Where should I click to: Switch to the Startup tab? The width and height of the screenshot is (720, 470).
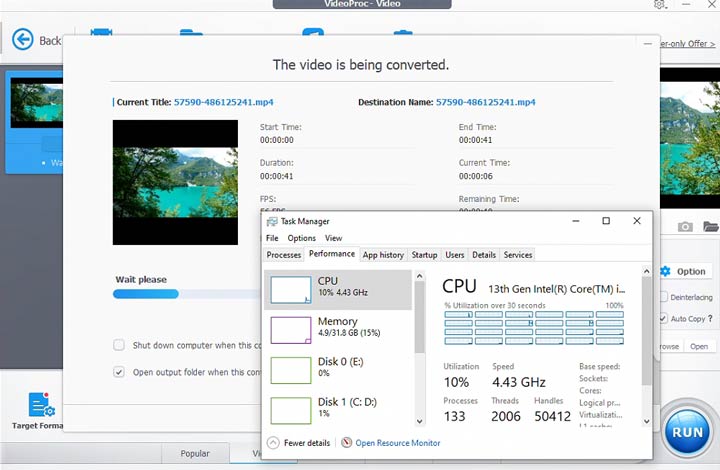424,255
